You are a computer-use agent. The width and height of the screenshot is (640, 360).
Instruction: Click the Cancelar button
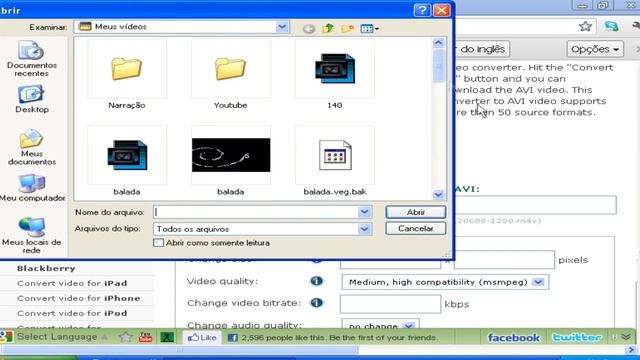[x=416, y=229]
